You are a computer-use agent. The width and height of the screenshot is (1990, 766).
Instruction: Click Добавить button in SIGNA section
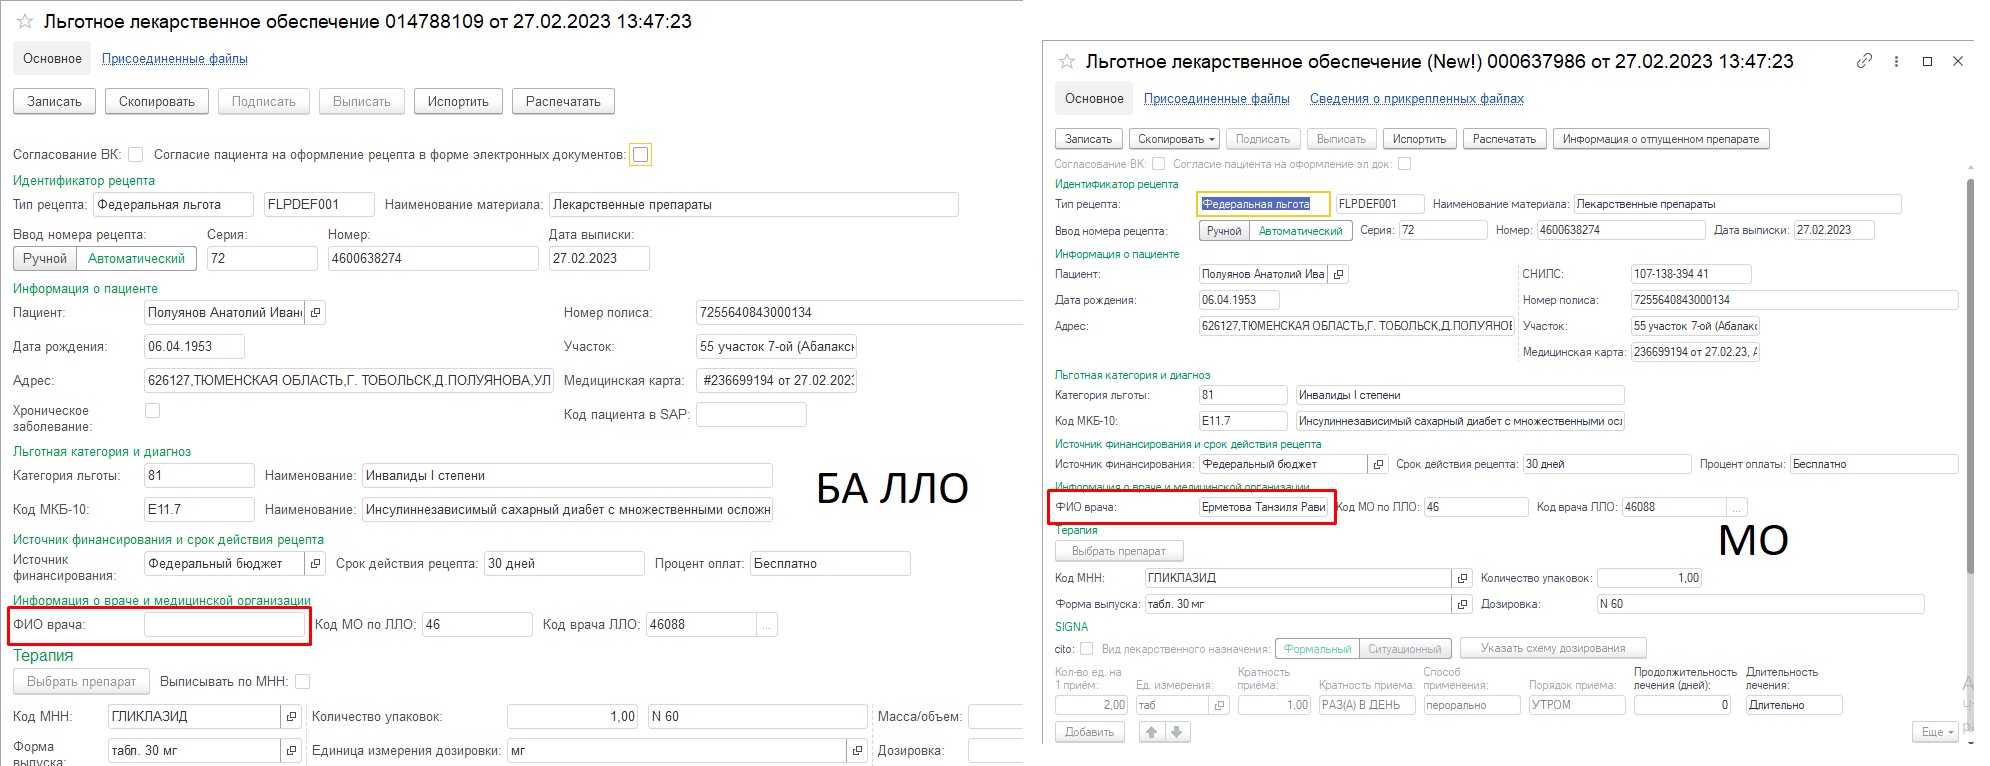pyautogui.click(x=1090, y=732)
